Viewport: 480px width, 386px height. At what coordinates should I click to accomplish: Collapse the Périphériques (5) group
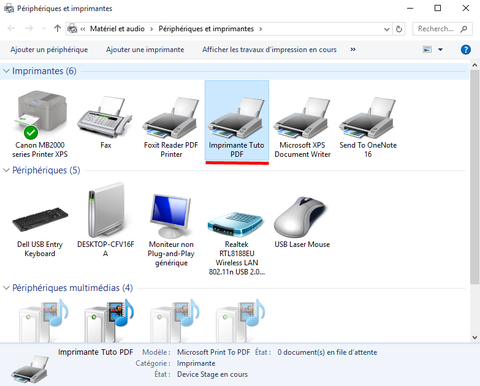[6, 170]
